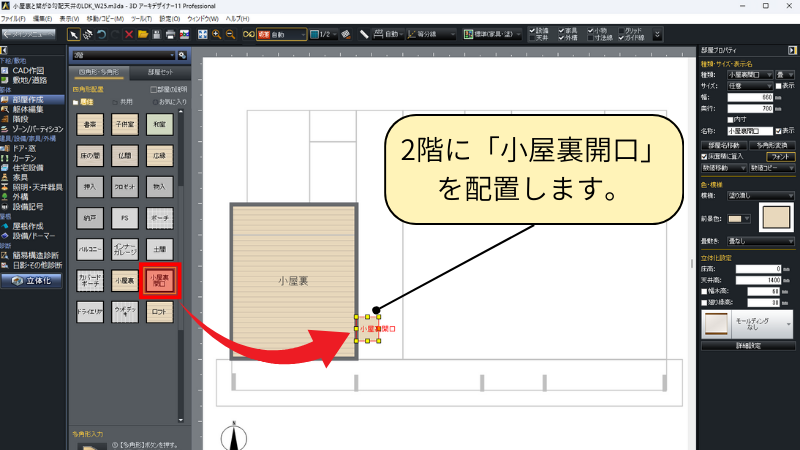Image resolution: width=800 pixels, height=450 pixels.
Task: Click the save floppy disk icon
Action: [155, 35]
